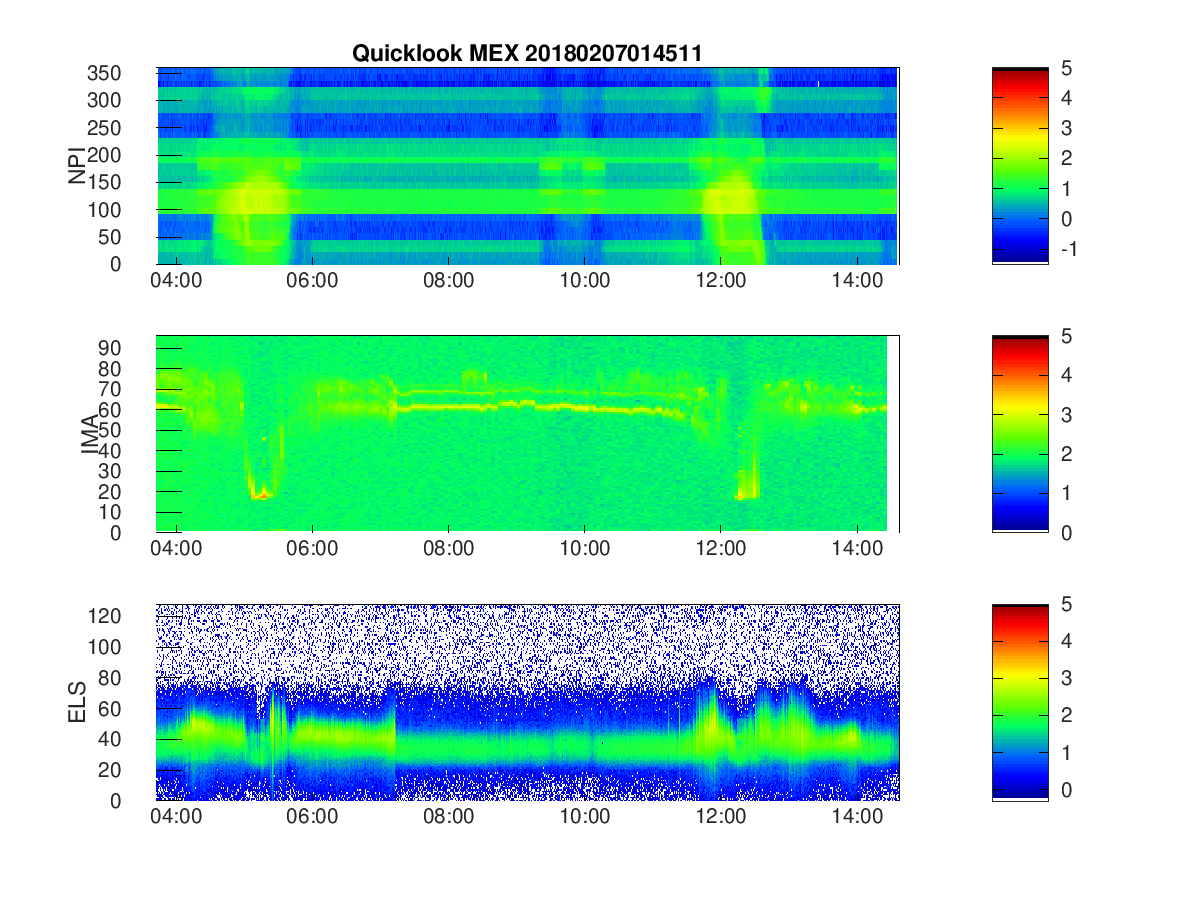Click the 2 label on IMA colorbar
Screen dimensions: 1200x900
[x=1065, y=454]
